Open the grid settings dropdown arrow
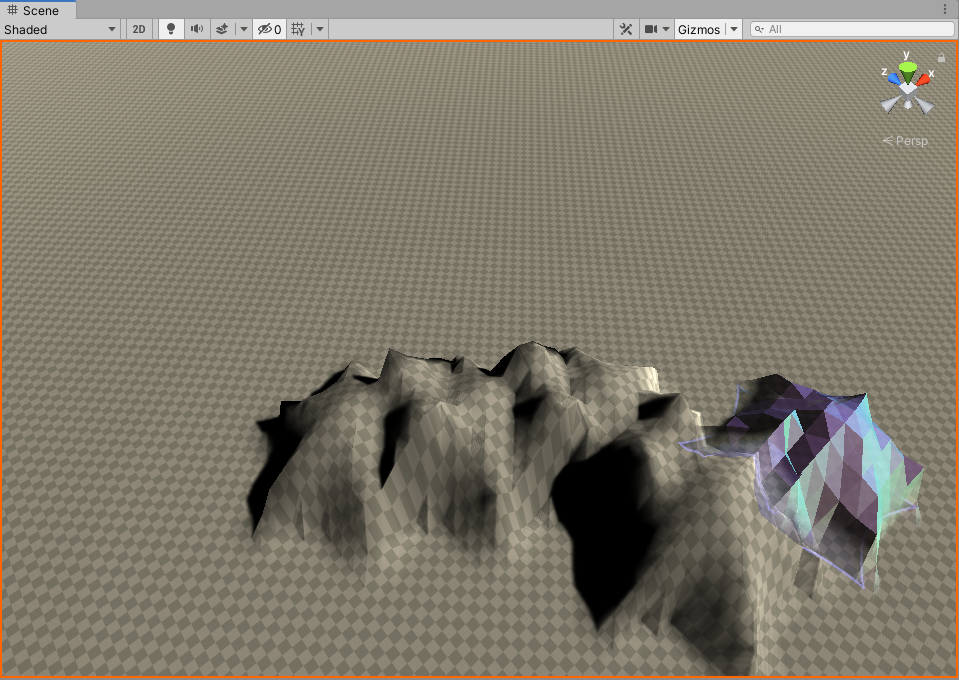 (x=320, y=29)
